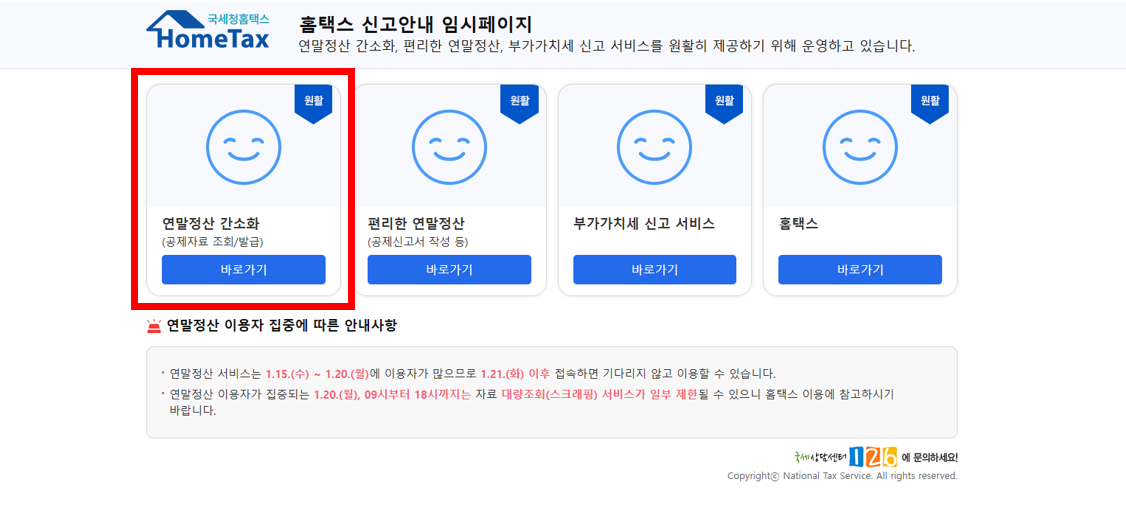Click smiley face icon on 편리한 연말정산 card
The image size is (1126, 524).
tap(450, 147)
